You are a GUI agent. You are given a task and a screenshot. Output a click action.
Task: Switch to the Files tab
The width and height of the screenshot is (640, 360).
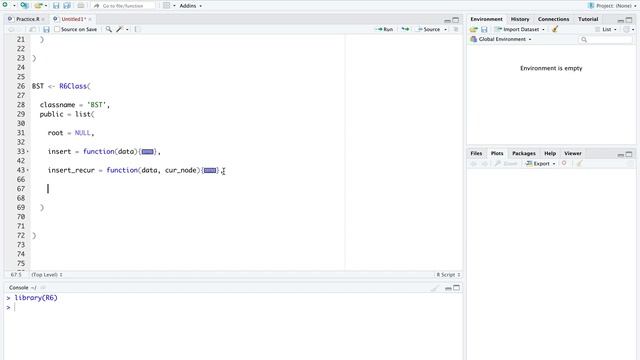click(x=476, y=153)
